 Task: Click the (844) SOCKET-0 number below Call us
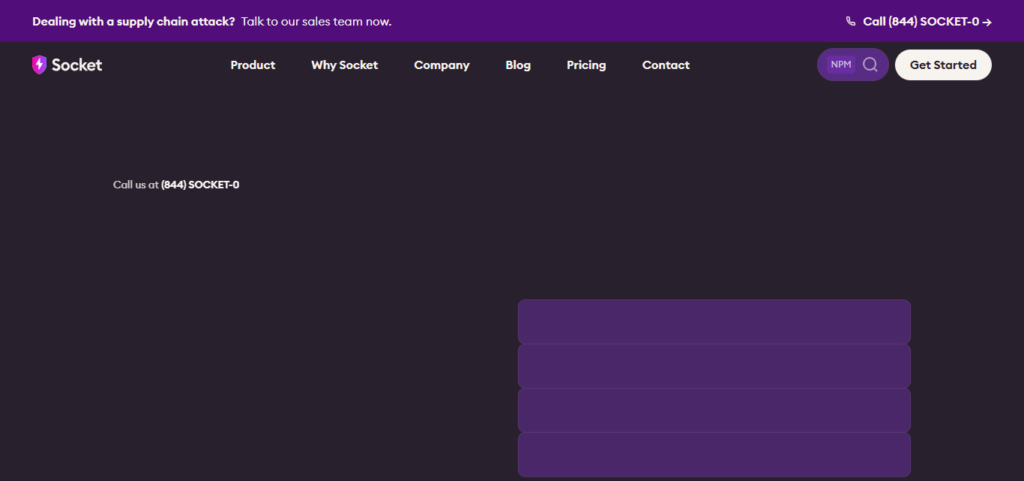[200, 185]
